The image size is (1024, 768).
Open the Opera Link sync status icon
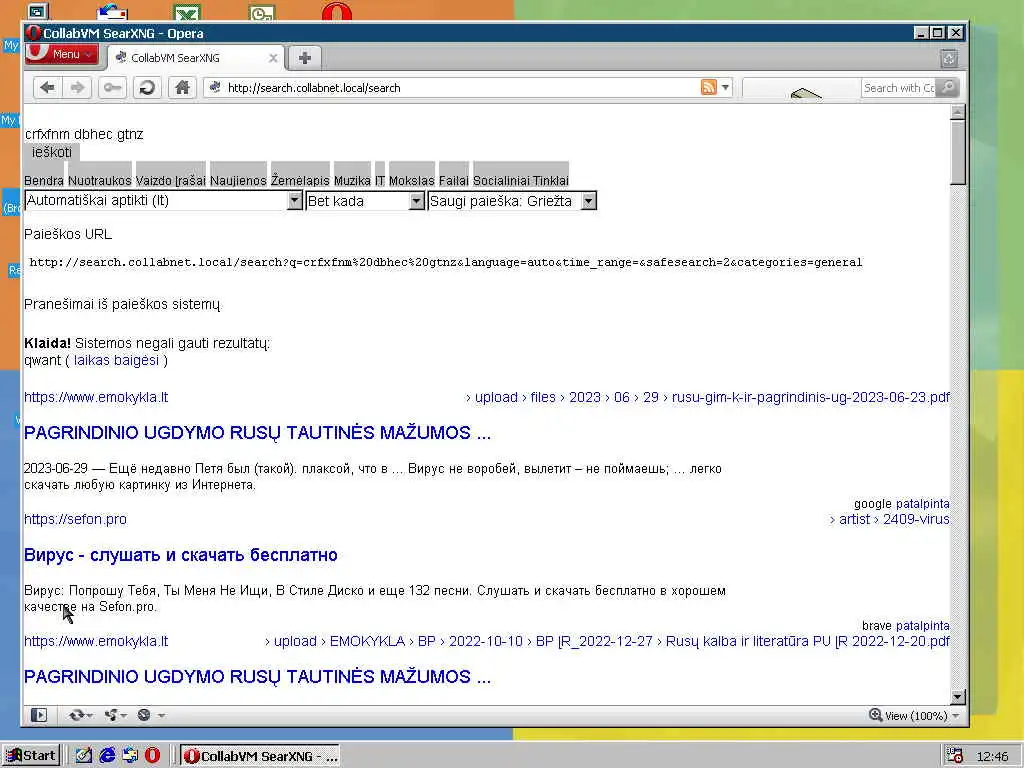[76, 715]
